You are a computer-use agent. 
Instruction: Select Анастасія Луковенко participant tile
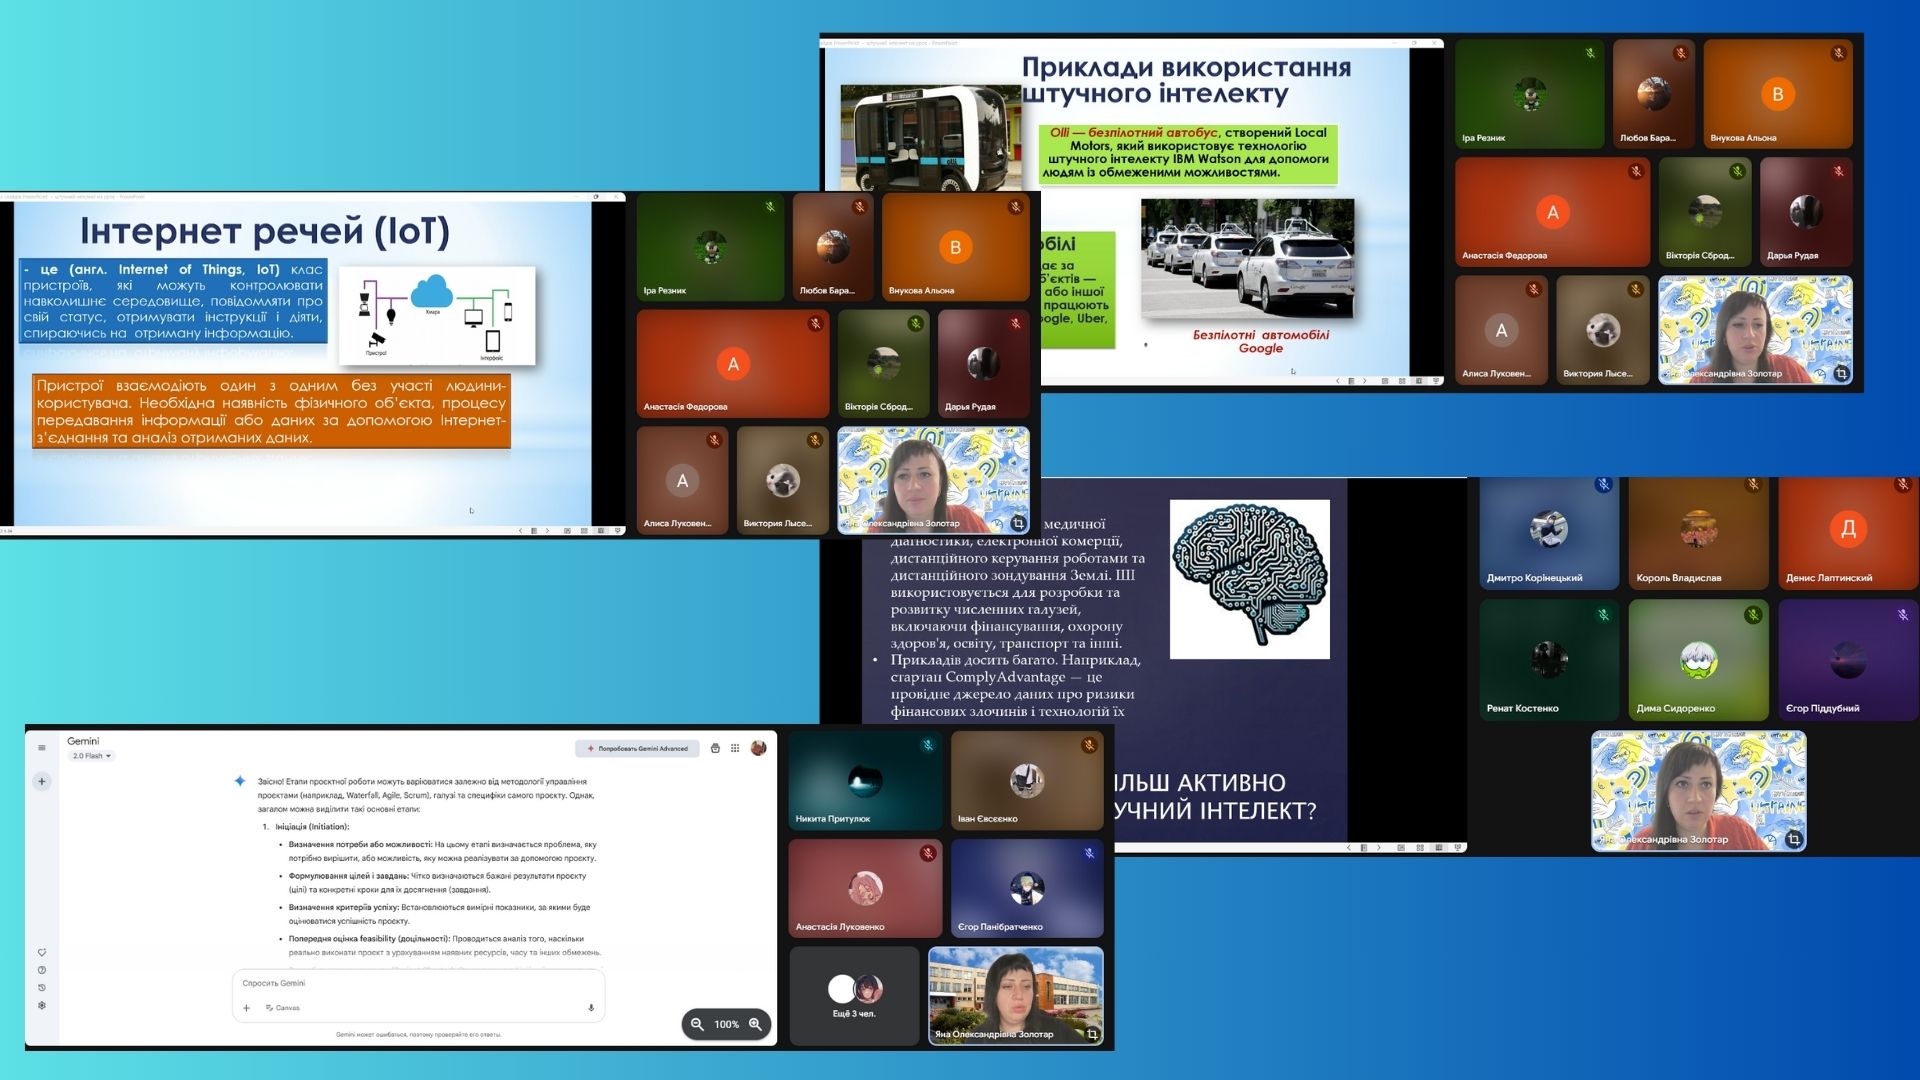click(865, 888)
